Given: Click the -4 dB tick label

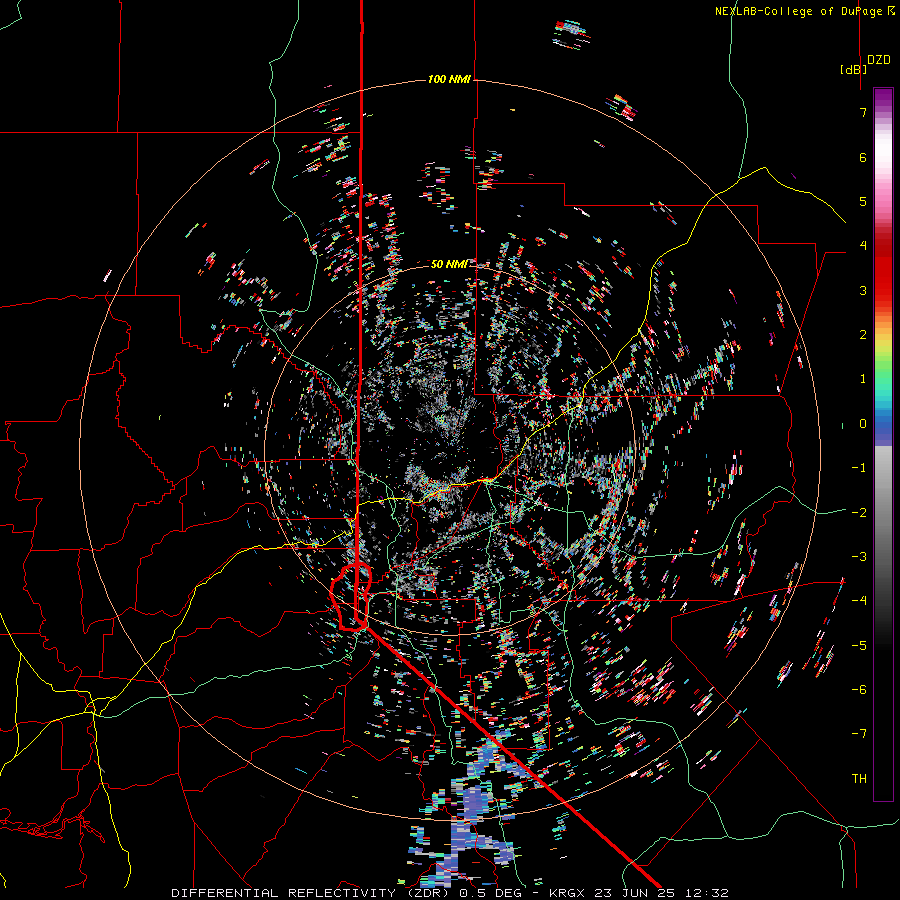Looking at the screenshot, I should pyautogui.click(x=859, y=600).
